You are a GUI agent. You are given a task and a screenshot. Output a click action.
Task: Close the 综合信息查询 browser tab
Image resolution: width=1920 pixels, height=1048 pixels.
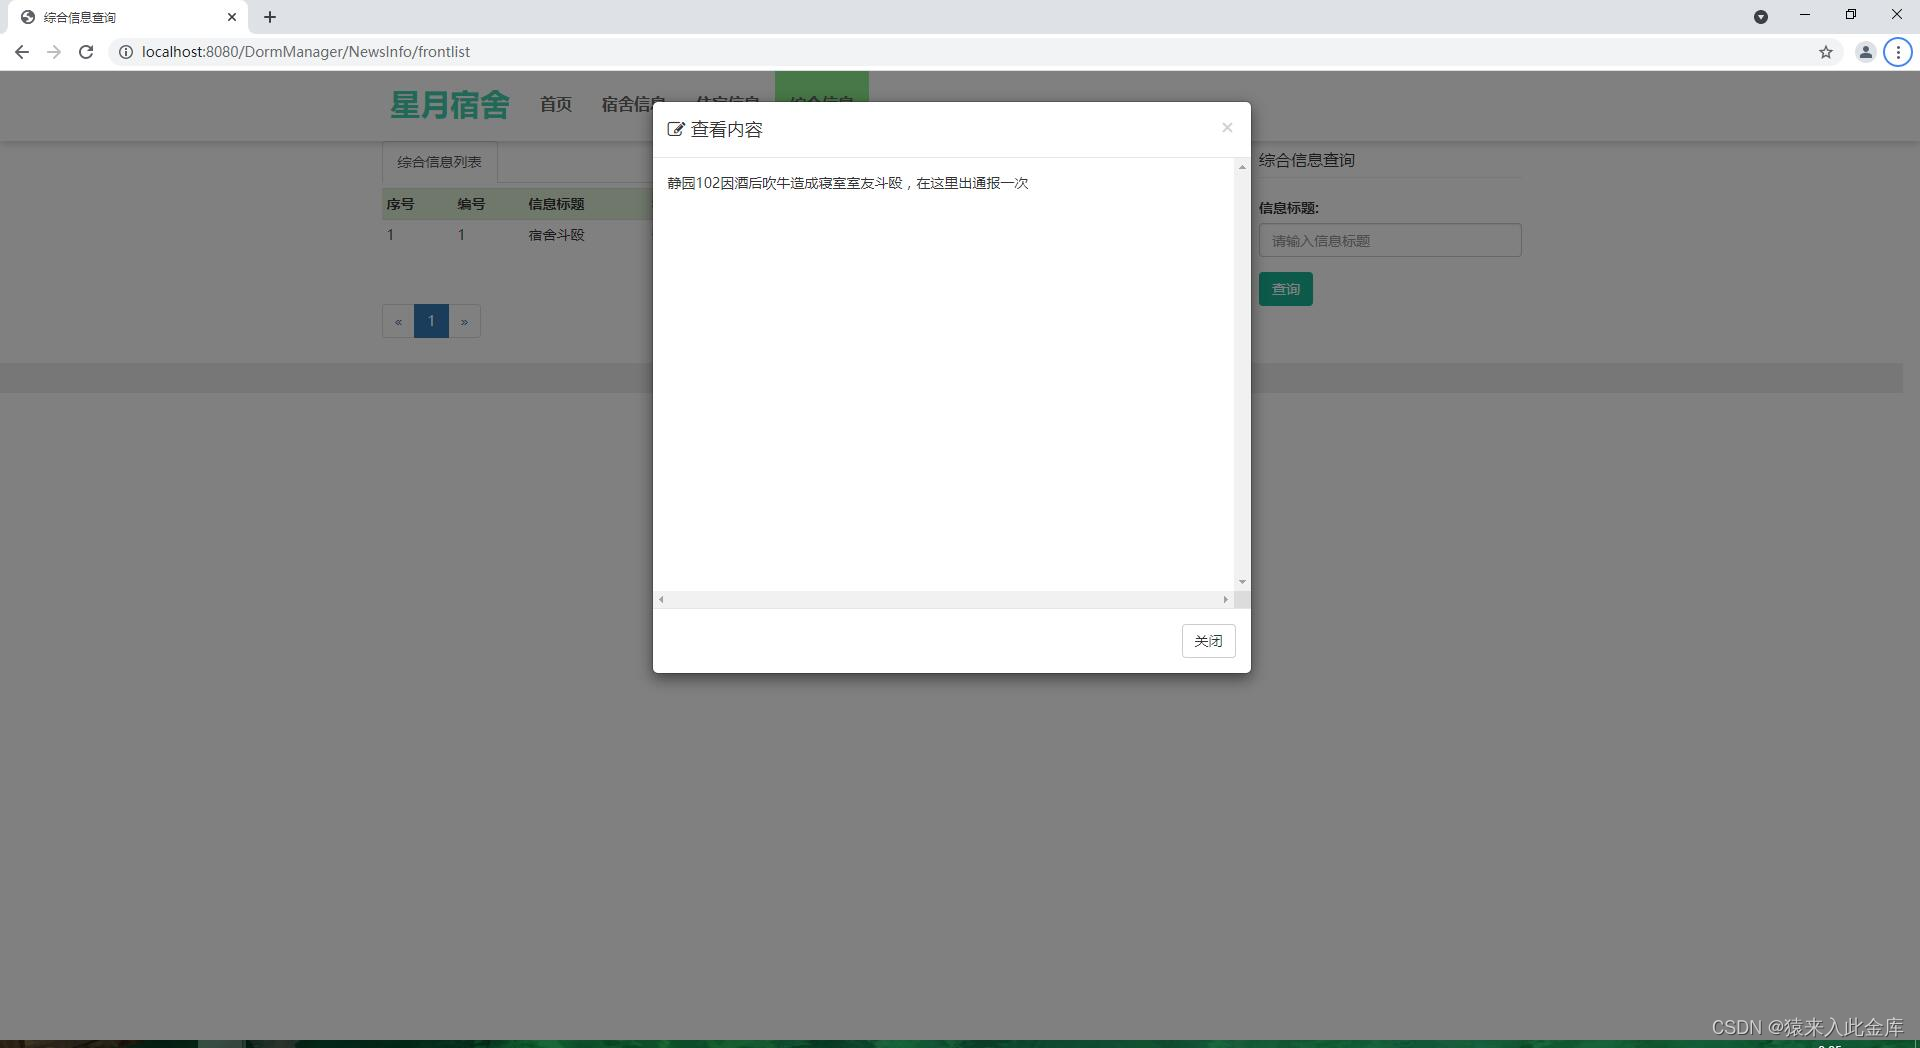coord(232,17)
